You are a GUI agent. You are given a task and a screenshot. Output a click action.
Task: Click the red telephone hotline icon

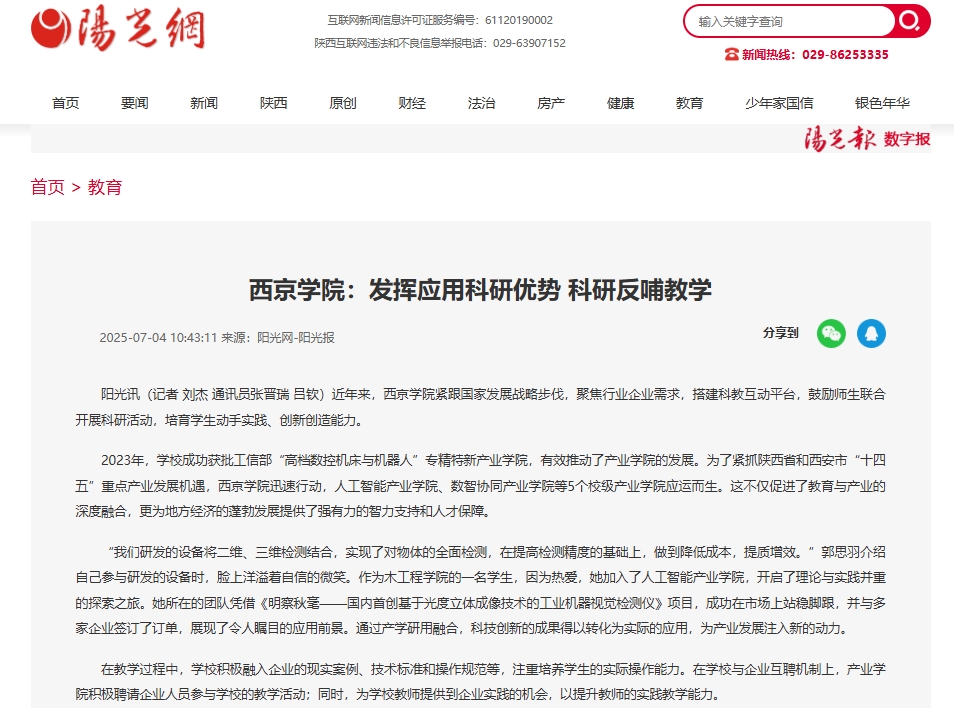[x=731, y=55]
